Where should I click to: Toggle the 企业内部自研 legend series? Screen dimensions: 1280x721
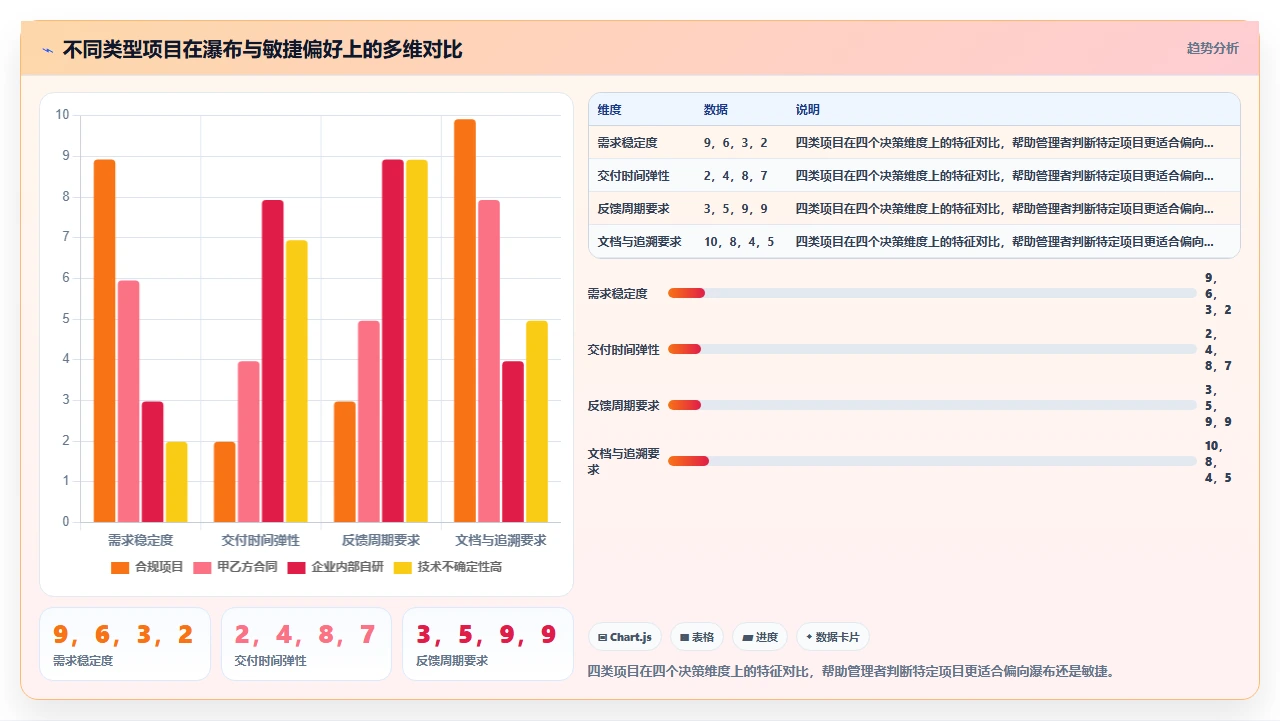pyautogui.click(x=335, y=567)
